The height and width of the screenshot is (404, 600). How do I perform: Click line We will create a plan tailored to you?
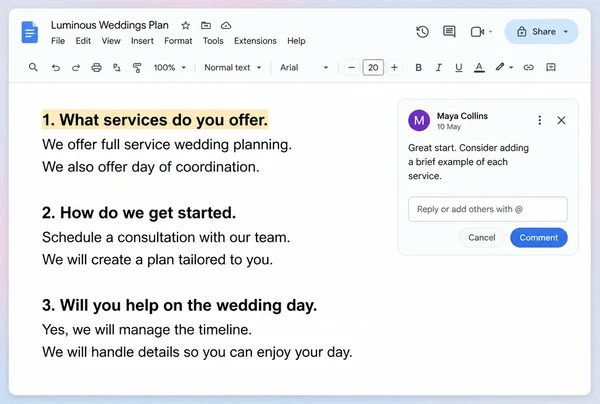tap(158, 260)
